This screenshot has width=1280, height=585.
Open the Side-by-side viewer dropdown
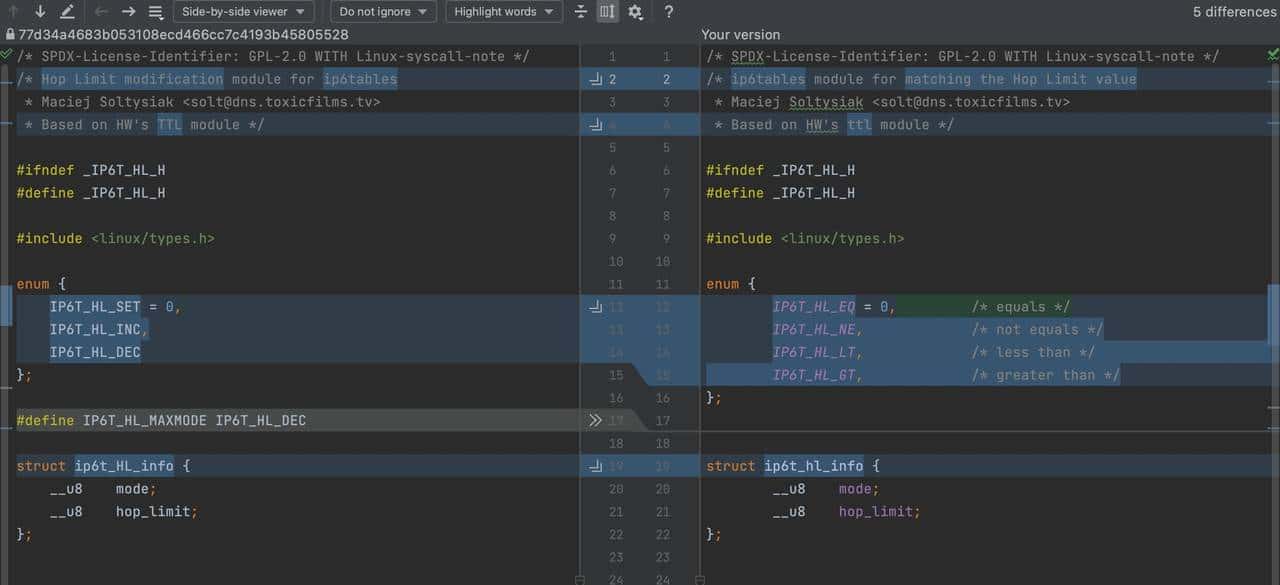coord(243,11)
